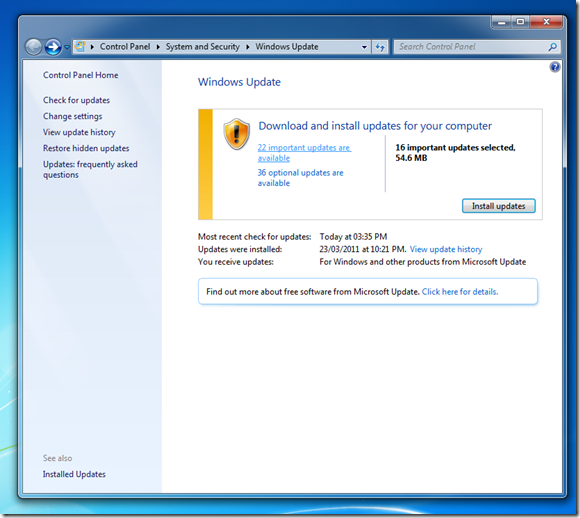Expand the arrow after System and Security
The width and height of the screenshot is (580, 518).
[247, 47]
